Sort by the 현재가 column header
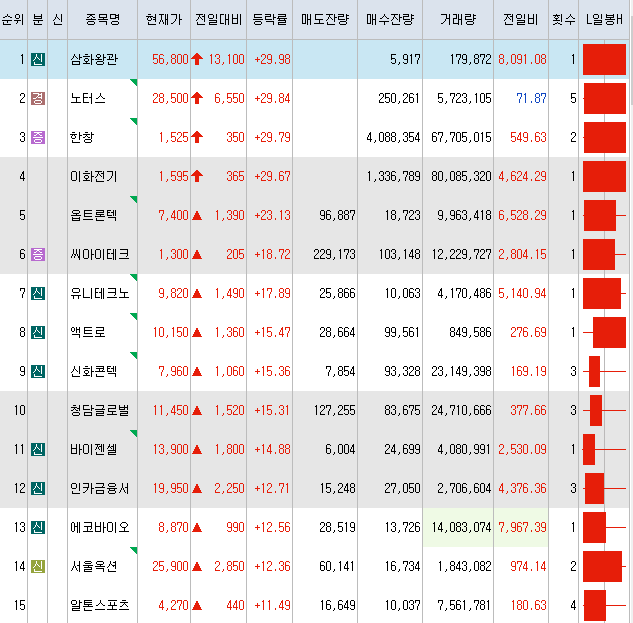 tap(164, 19)
